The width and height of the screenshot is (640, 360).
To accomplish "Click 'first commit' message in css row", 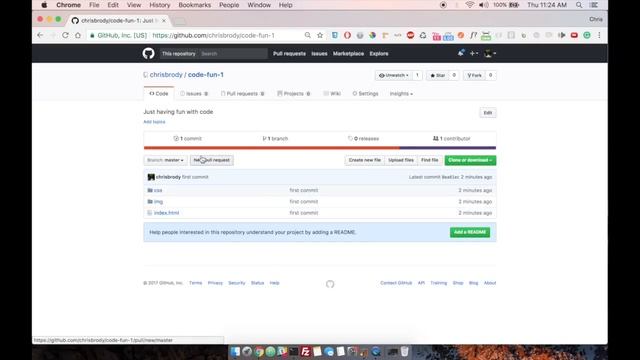I will click(x=304, y=190).
